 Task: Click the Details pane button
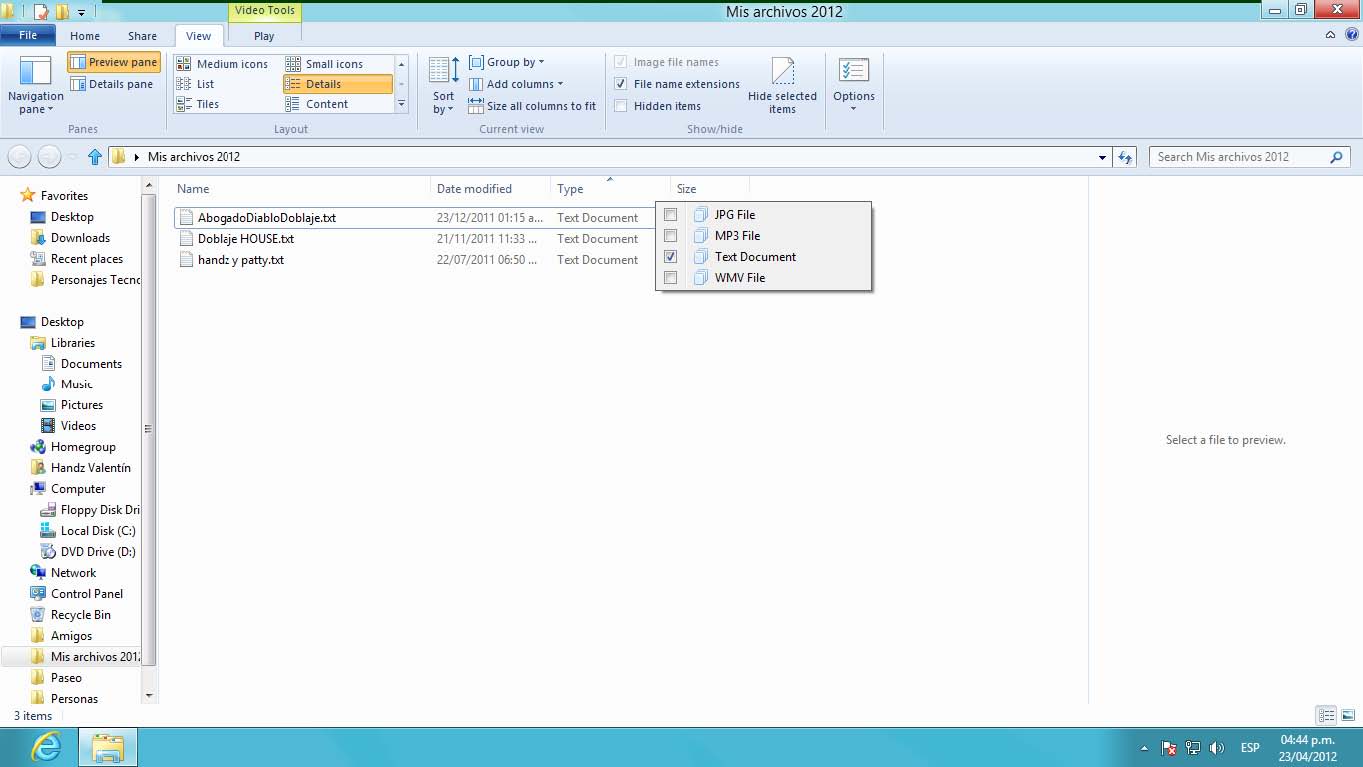112,84
